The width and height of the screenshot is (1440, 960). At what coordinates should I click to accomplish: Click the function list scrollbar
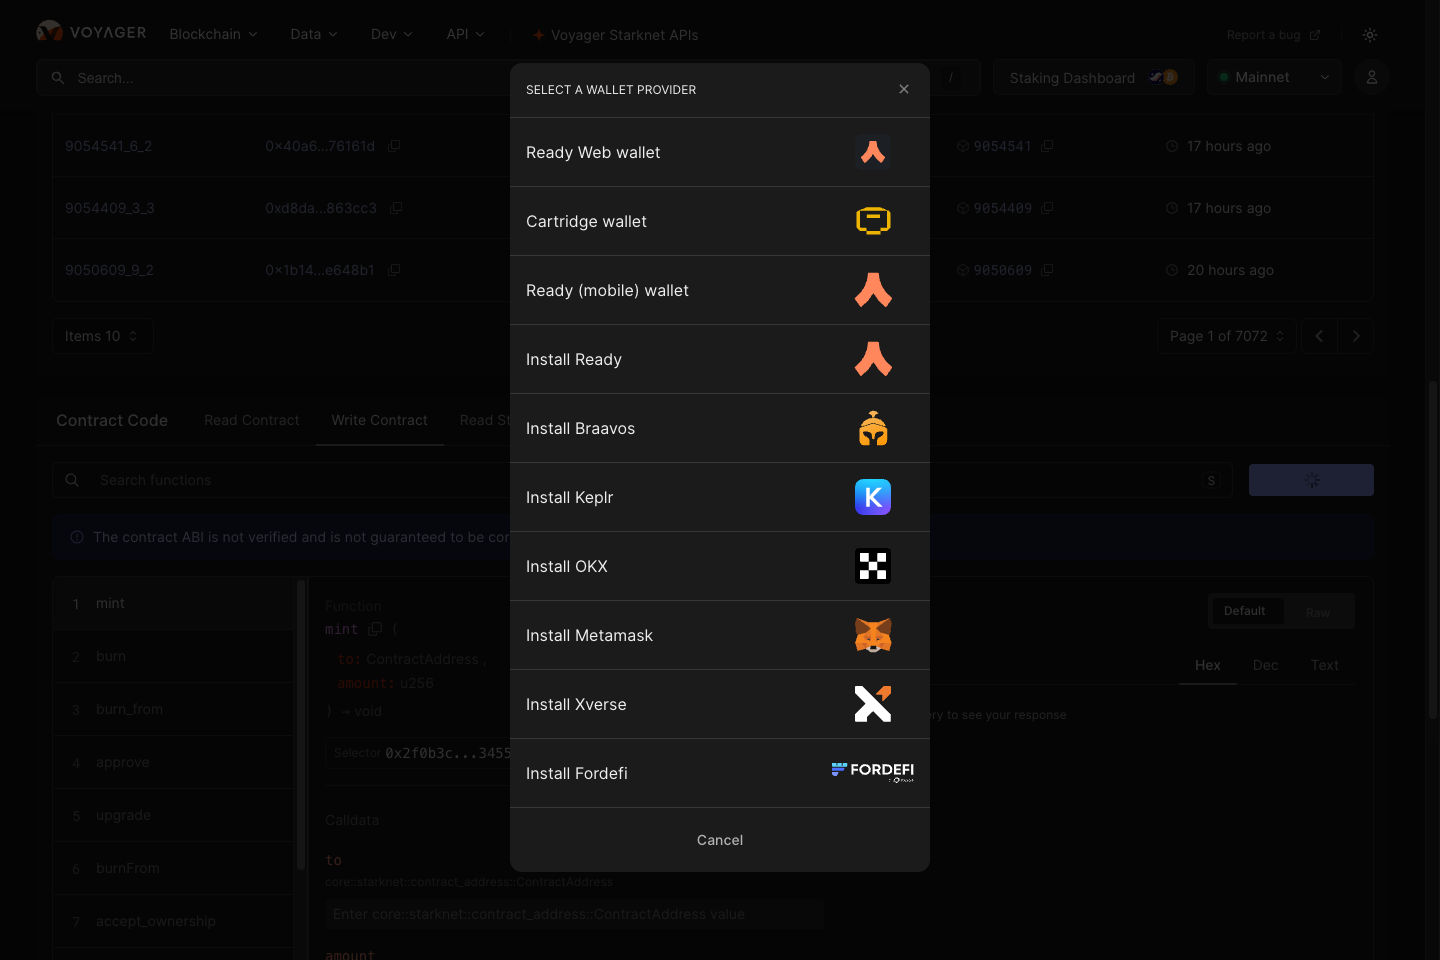tap(301, 725)
